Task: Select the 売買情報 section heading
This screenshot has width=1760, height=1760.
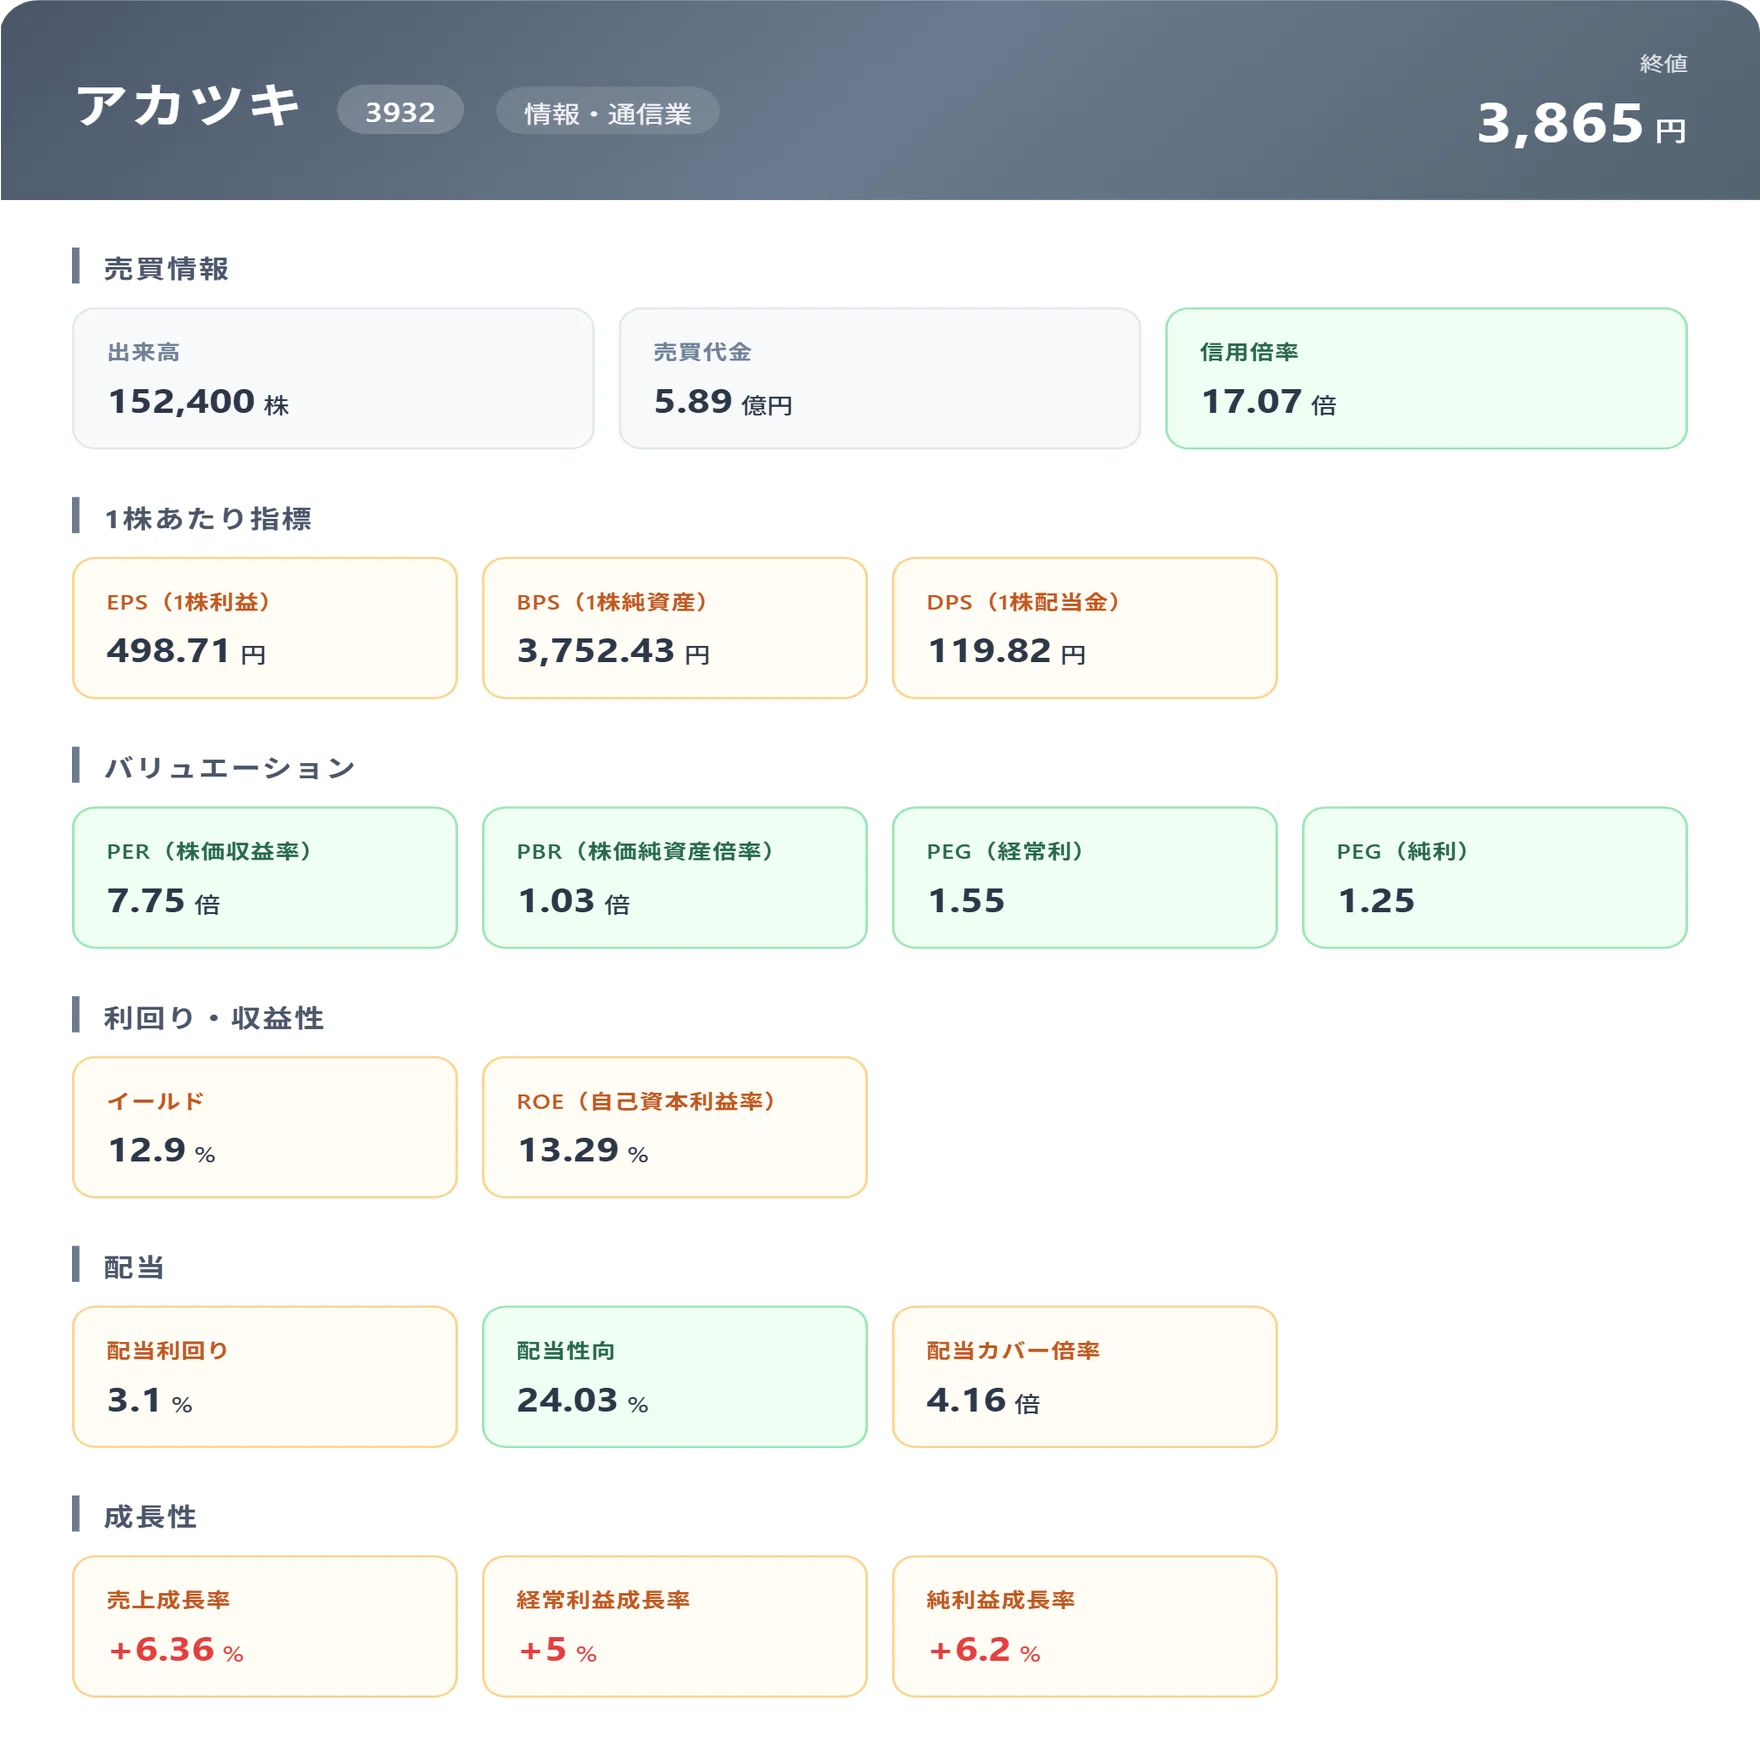Action: click(166, 268)
